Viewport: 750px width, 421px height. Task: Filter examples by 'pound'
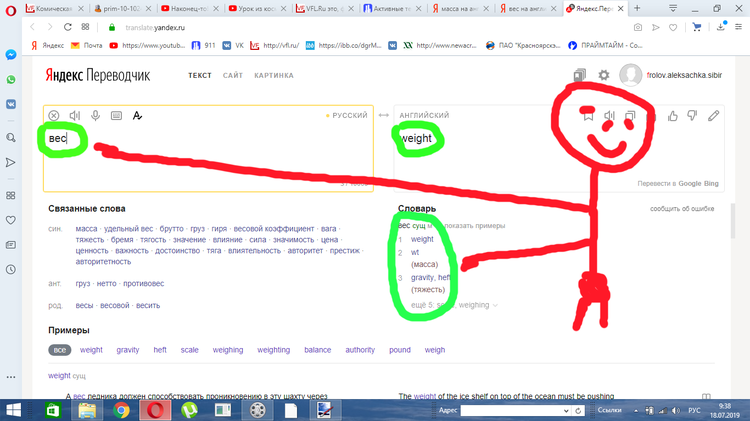point(400,350)
